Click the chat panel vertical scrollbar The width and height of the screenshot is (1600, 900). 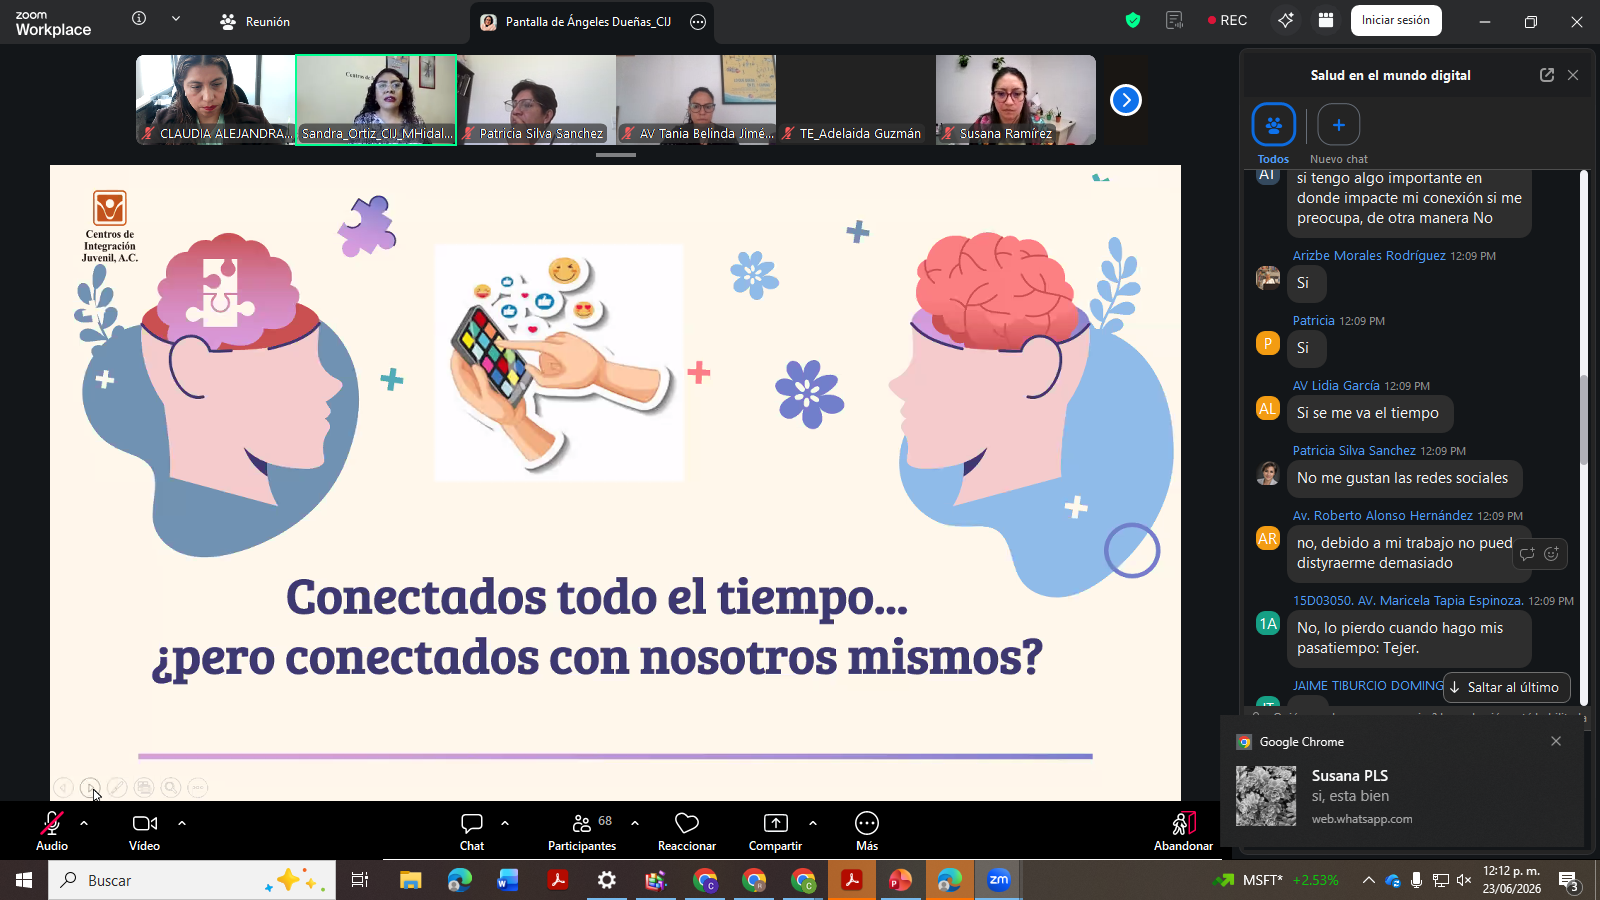(x=1584, y=420)
